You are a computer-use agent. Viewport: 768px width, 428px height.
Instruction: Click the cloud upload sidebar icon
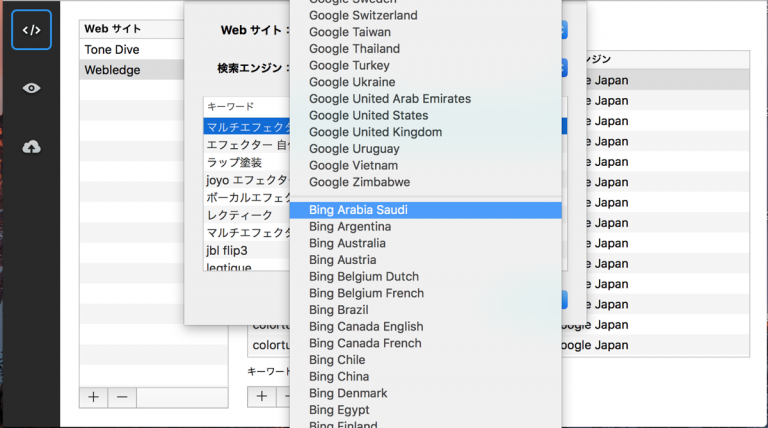[31, 147]
